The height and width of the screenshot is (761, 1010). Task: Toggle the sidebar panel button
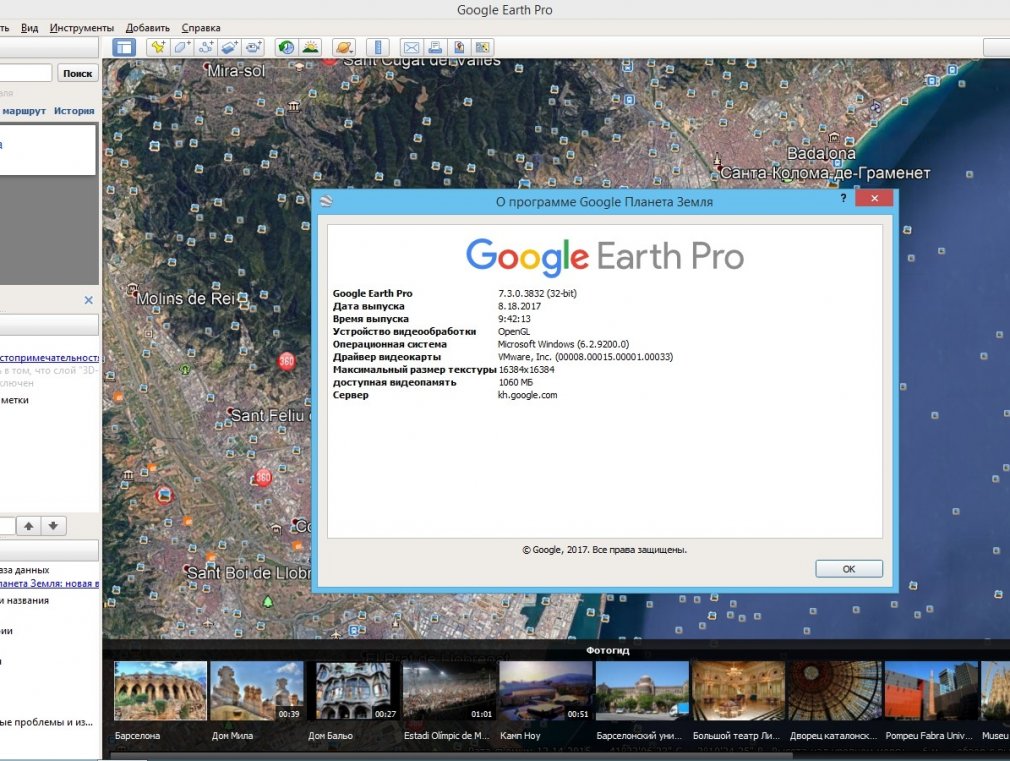124,47
